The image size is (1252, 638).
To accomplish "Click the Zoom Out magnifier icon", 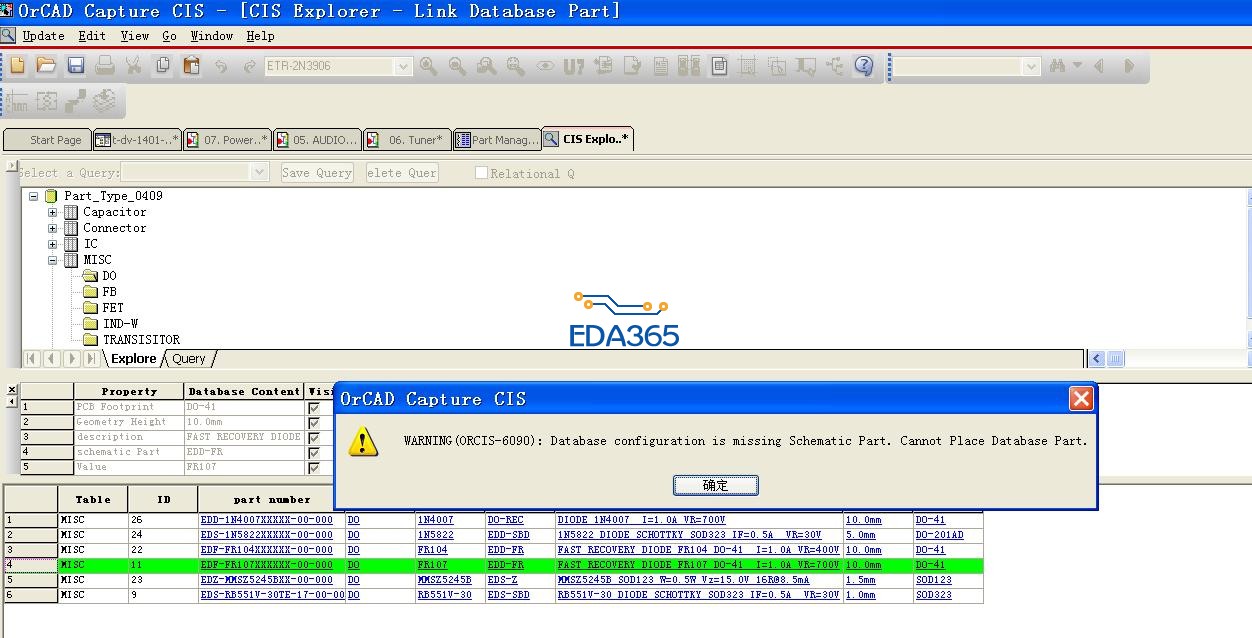I will [x=457, y=66].
